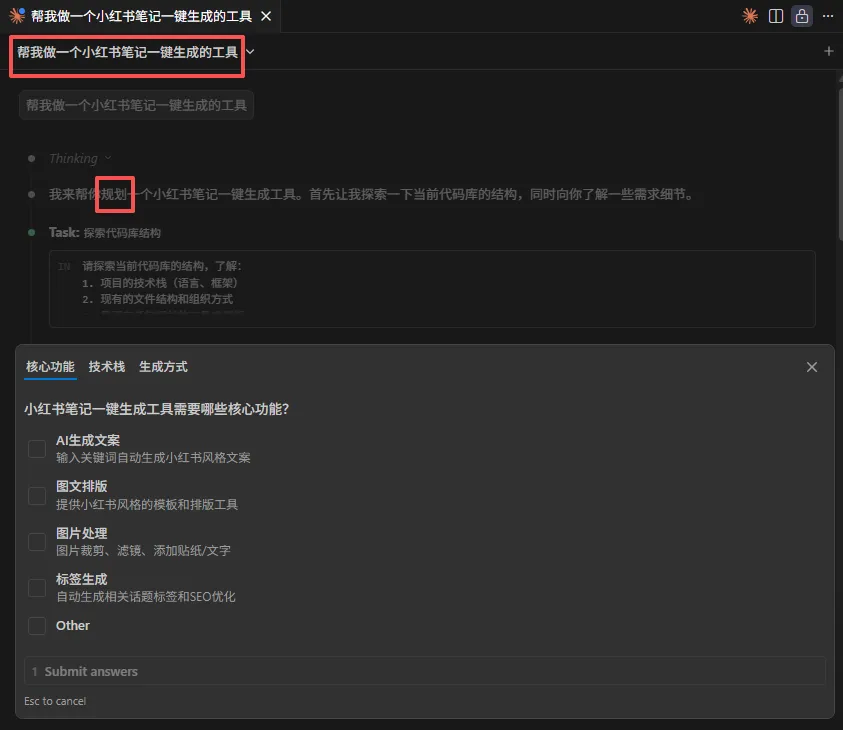Open the conversation title dropdown chevron
843x730 pixels.
(x=251, y=52)
